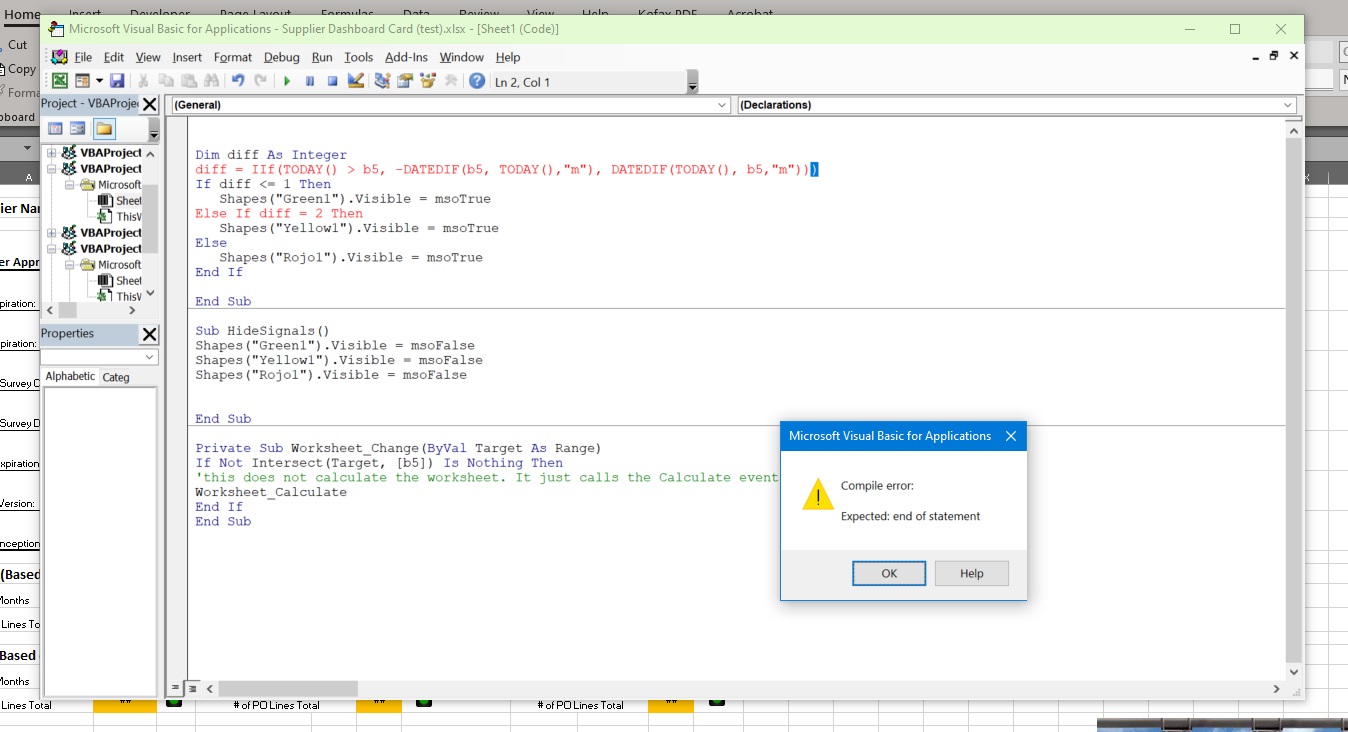Click OK in the Compile error dialog
The image size is (1348, 732).
pos(889,573)
